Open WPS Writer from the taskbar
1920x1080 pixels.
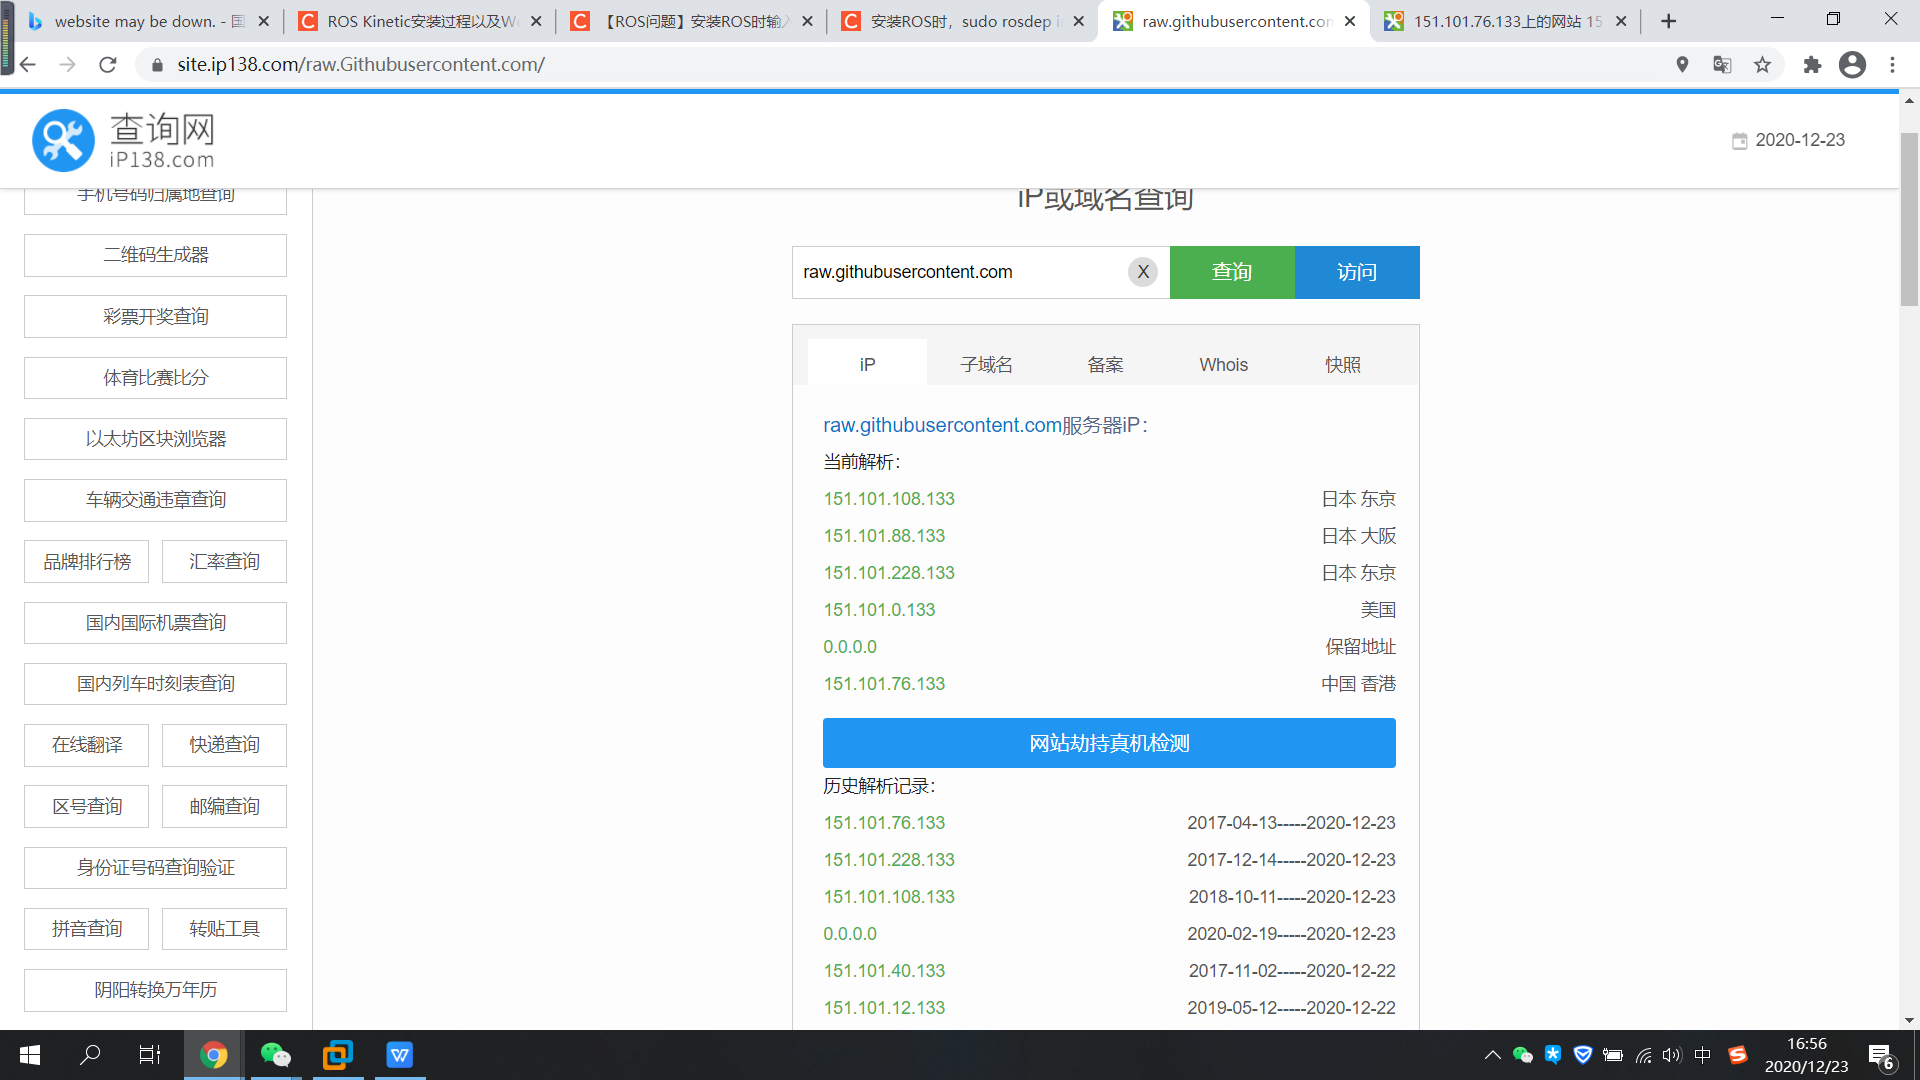click(400, 1055)
